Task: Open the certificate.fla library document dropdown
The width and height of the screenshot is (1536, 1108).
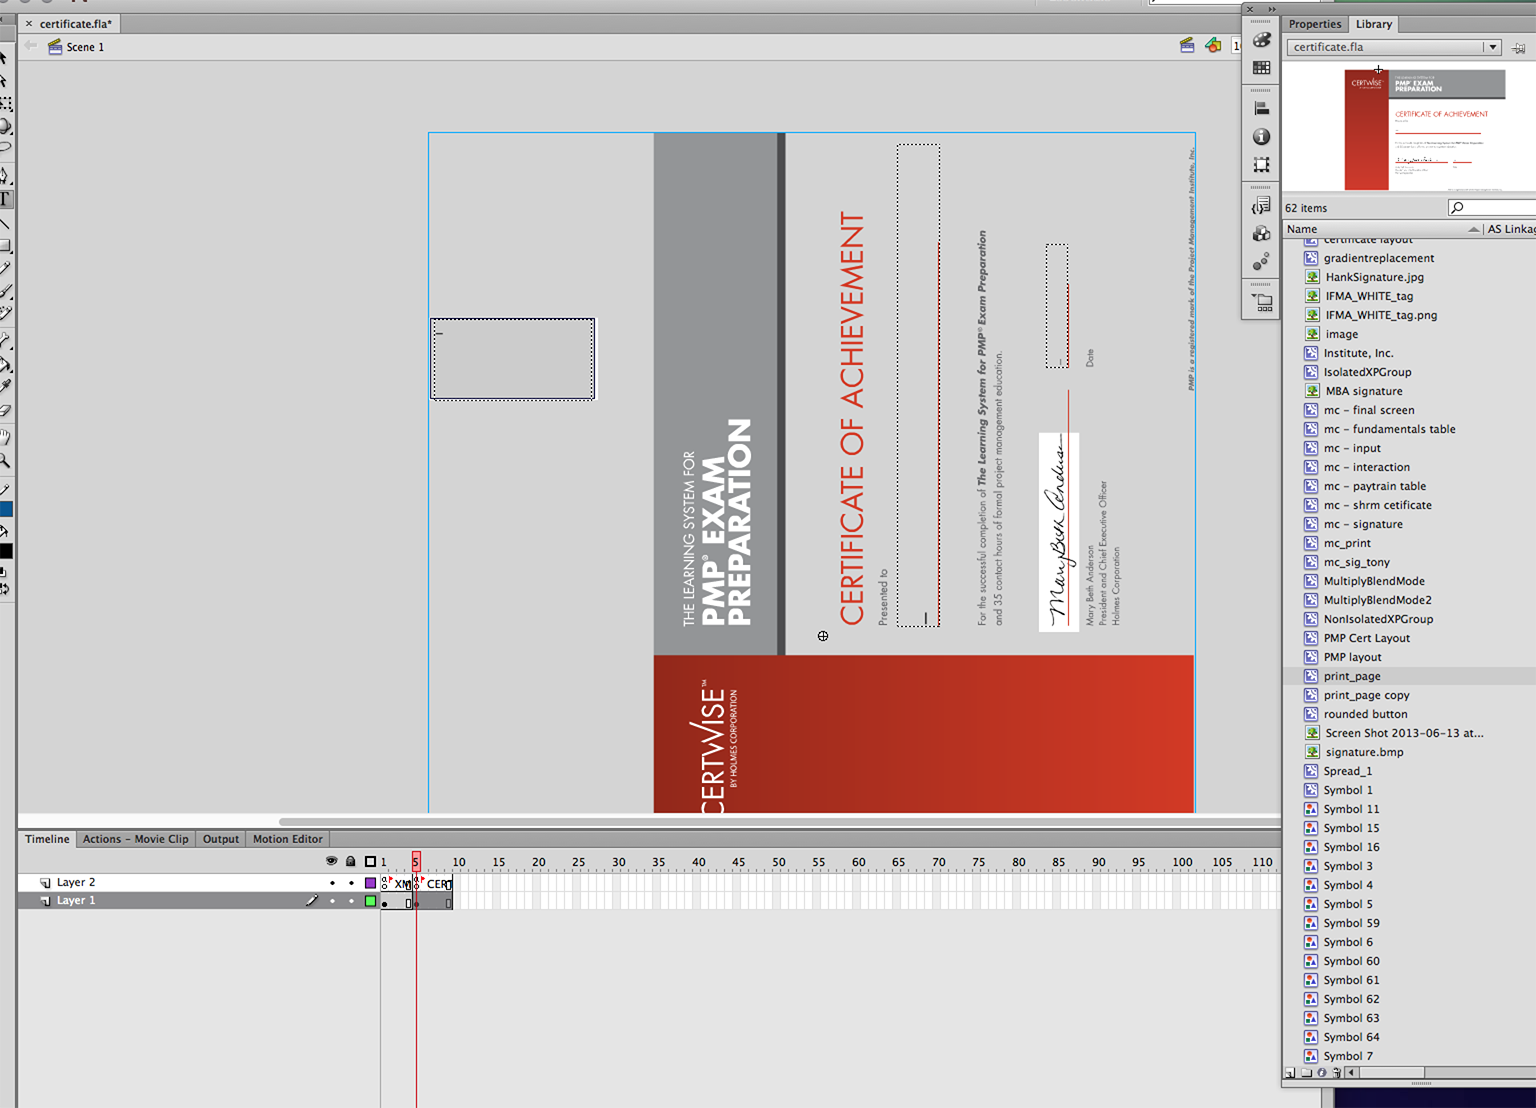Action: point(1492,47)
